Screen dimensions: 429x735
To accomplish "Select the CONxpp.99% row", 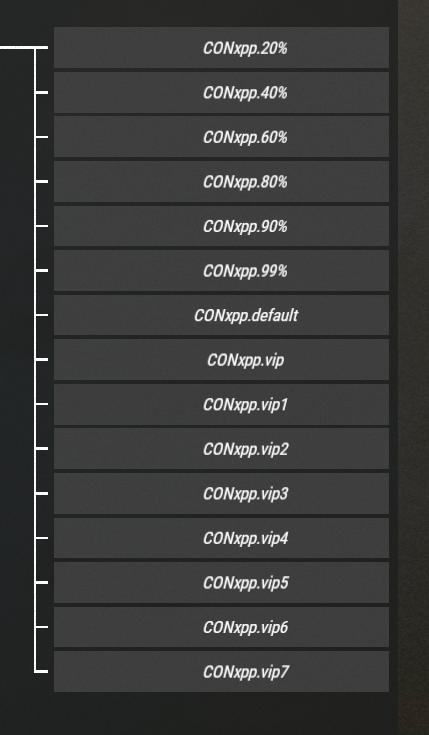I will pos(221,270).
